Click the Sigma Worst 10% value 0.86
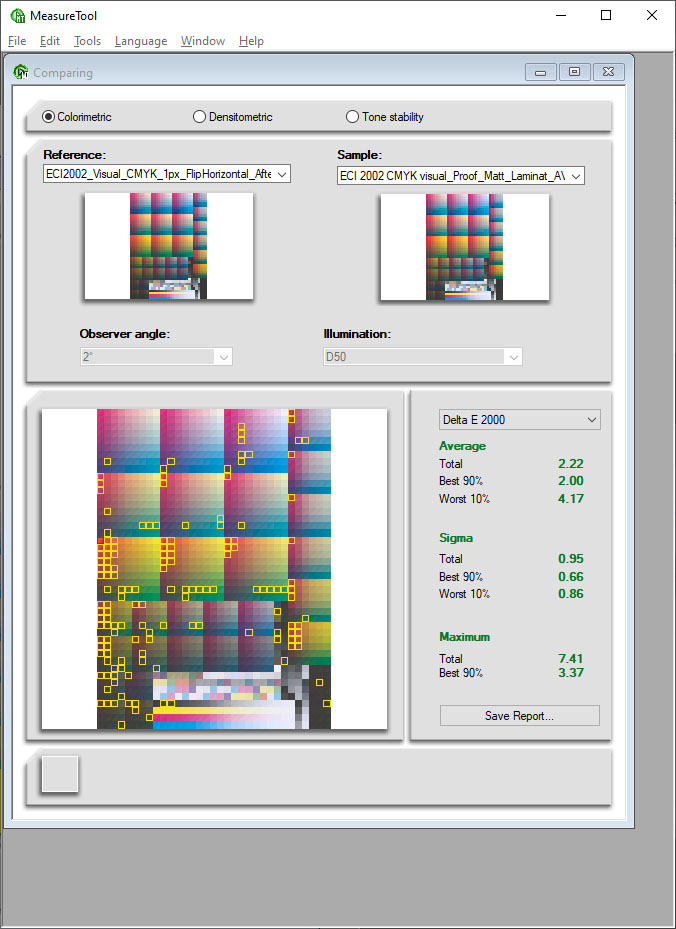The width and height of the screenshot is (676, 929). [571, 594]
